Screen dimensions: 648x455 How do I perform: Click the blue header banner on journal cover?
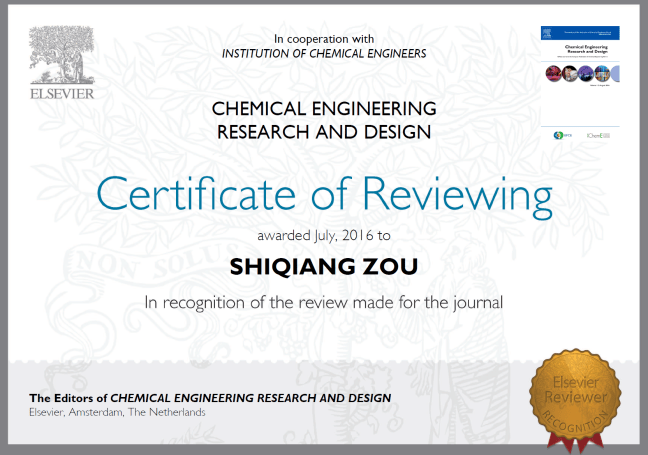click(578, 33)
